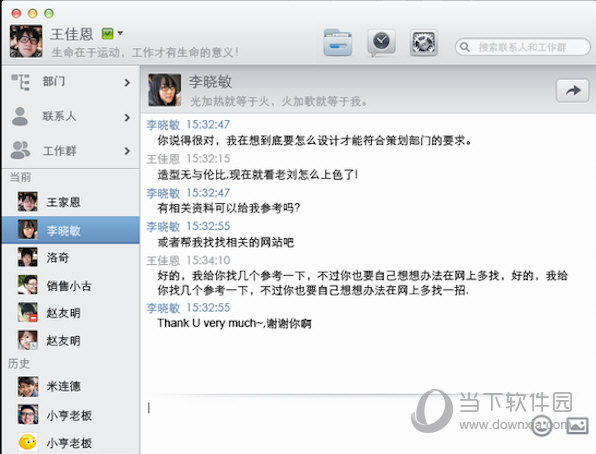
Task: Click sender name 王佳恩 at 15:34:10
Action: [x=163, y=260]
